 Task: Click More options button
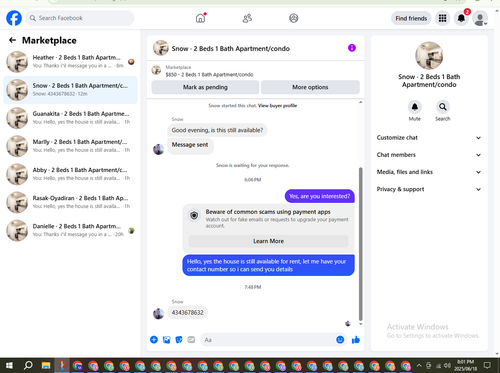point(310,87)
